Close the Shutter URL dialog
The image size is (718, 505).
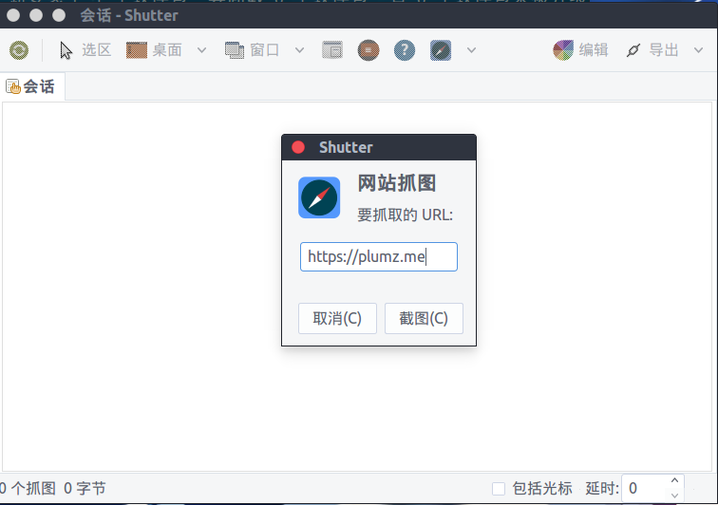click(298, 147)
